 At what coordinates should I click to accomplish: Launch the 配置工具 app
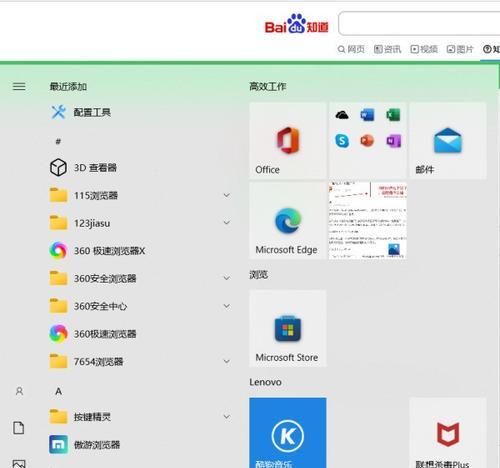pyautogui.click(x=81, y=112)
